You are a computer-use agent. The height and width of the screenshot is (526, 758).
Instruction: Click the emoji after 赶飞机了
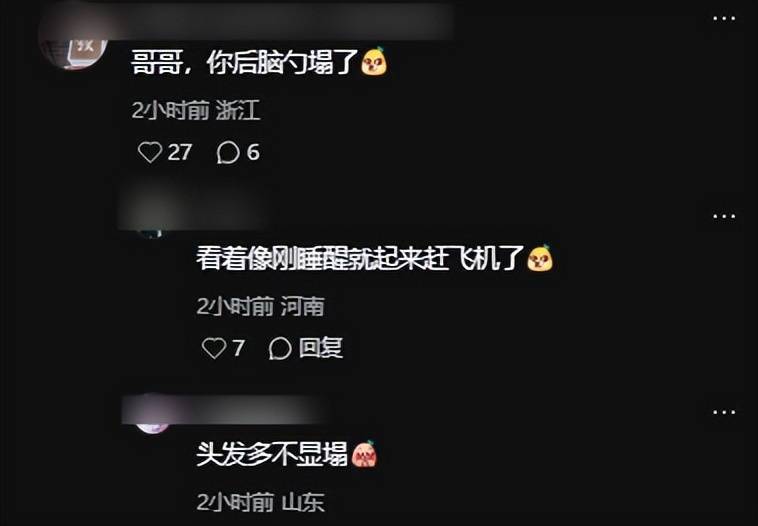(x=540, y=258)
